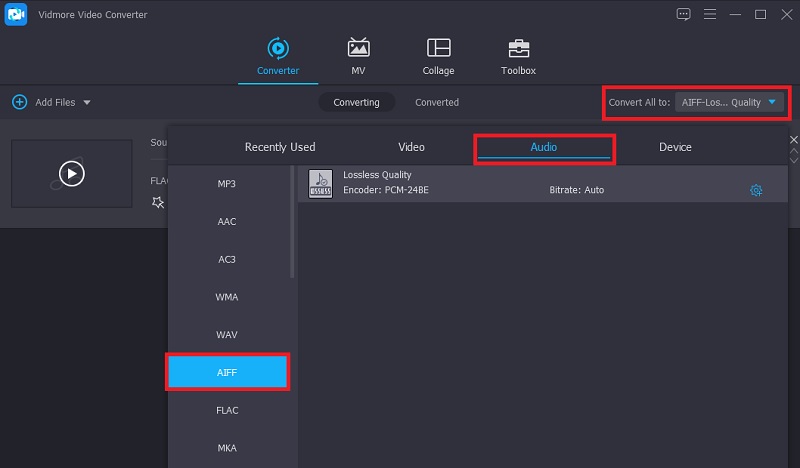Expand the Add Files dropdown arrow
This screenshot has width=800, height=468.
click(x=87, y=102)
